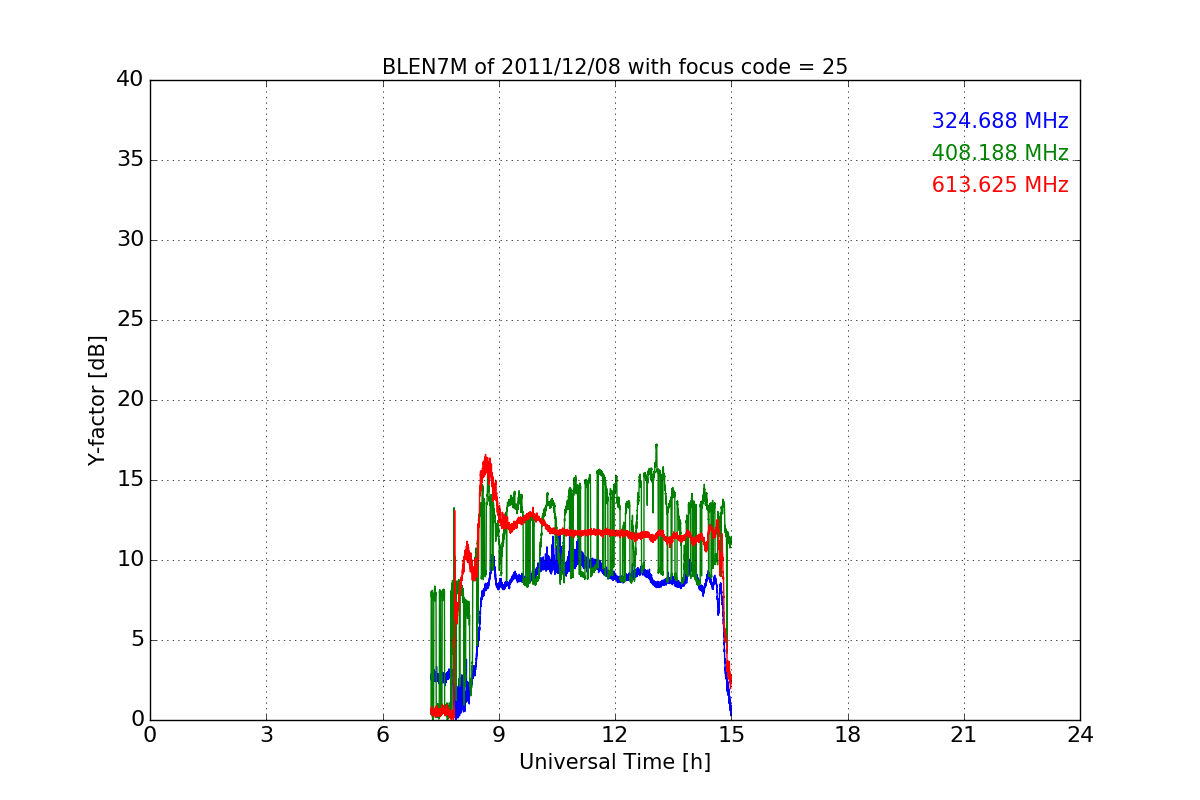This screenshot has width=1200, height=800.
Task: Select the 324.688 MHz legend label
Action: coord(1000,121)
